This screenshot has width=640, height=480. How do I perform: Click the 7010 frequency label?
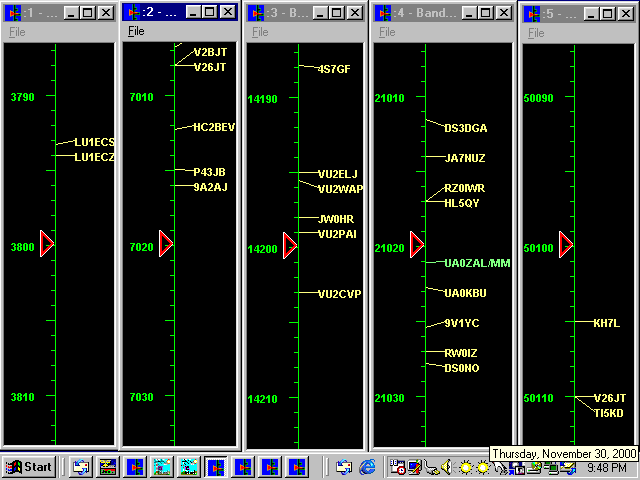141,97
